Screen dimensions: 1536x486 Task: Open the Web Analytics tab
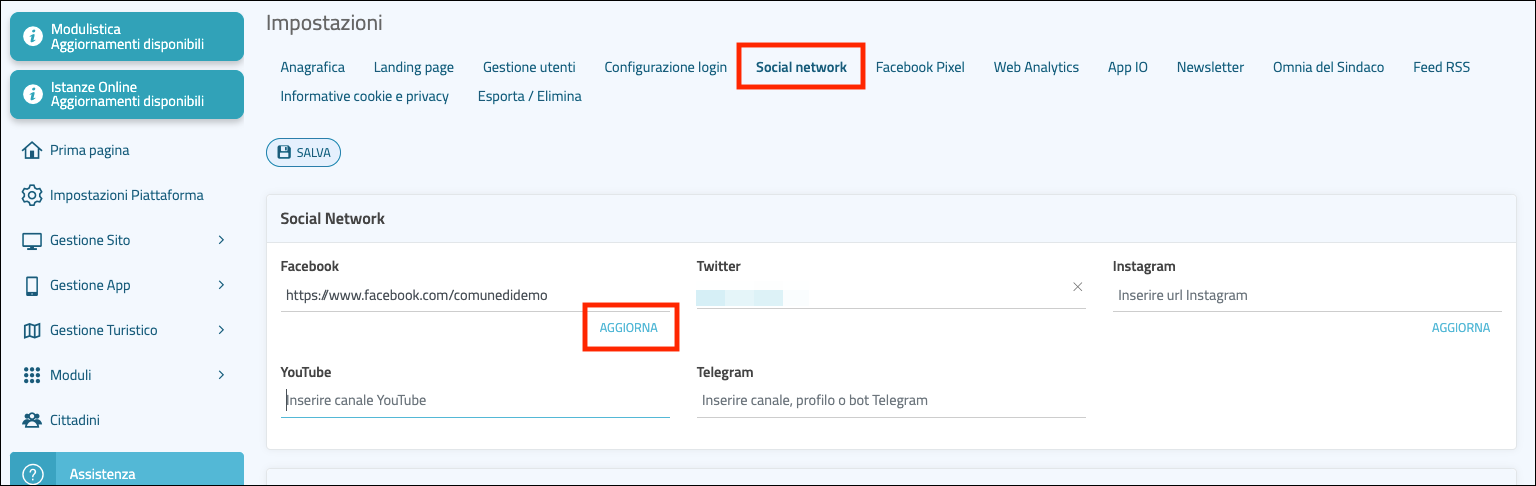click(1036, 67)
